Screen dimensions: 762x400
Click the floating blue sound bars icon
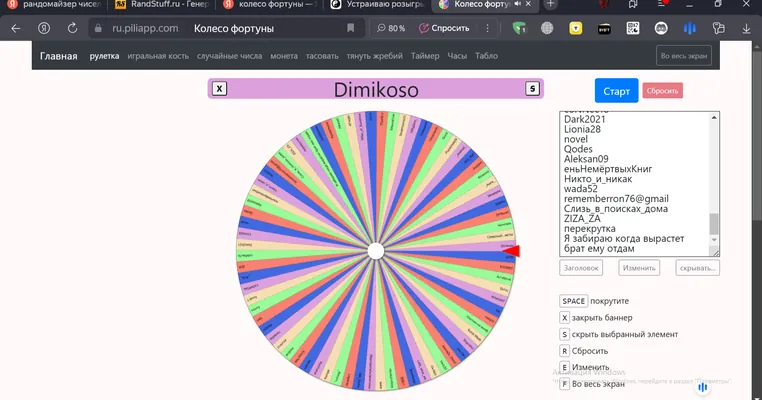pyautogui.click(x=702, y=387)
